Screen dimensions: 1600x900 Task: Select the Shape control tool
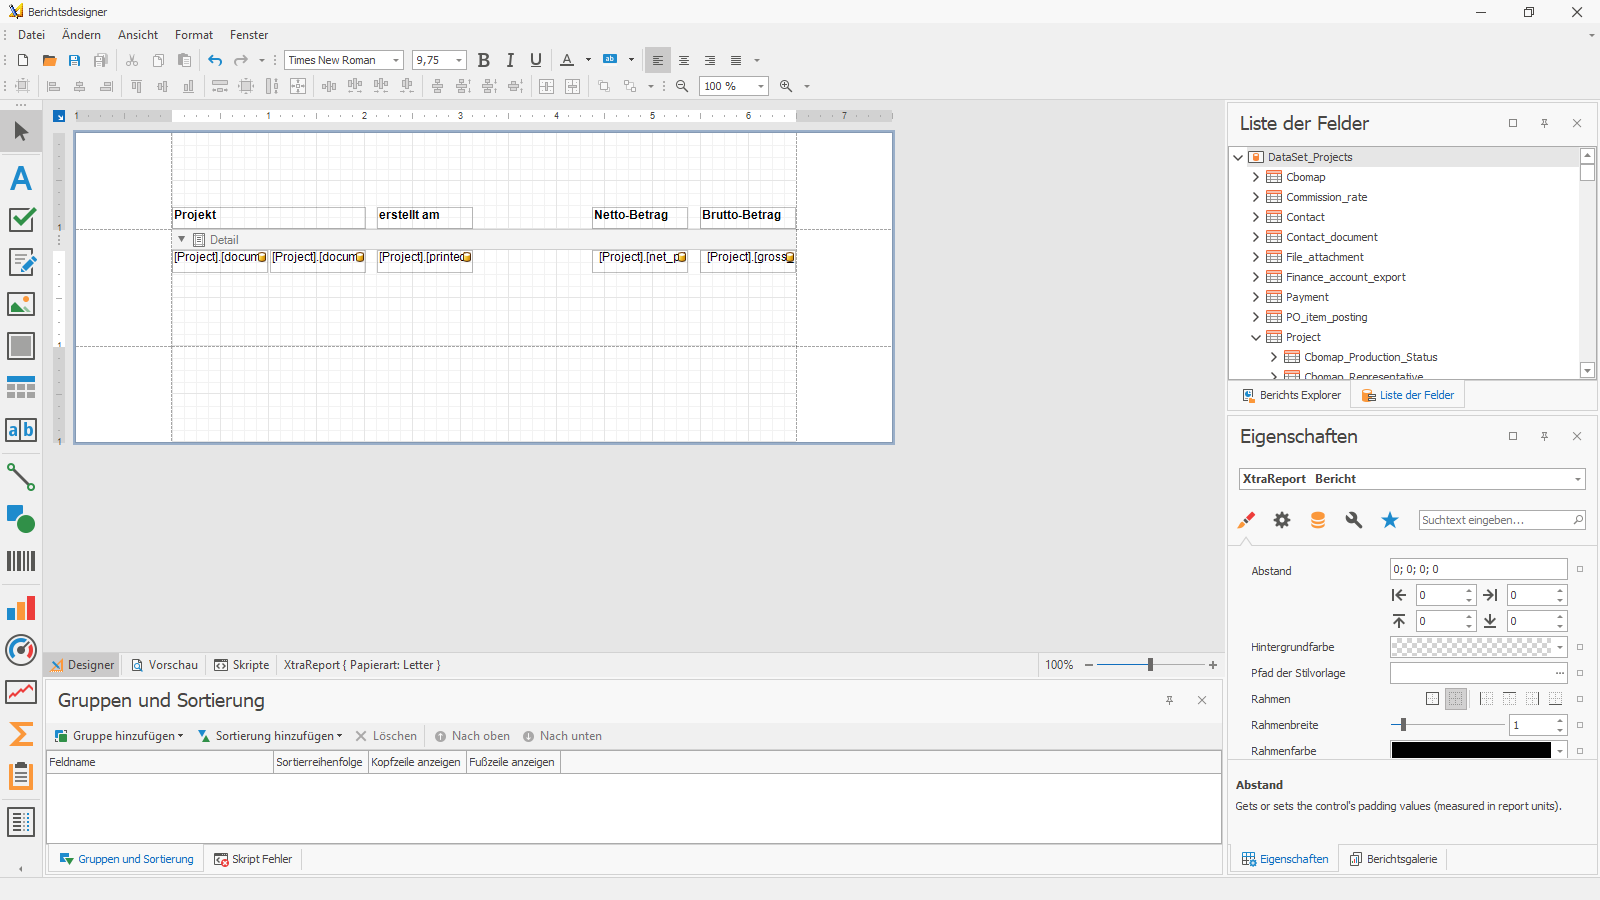[21, 519]
